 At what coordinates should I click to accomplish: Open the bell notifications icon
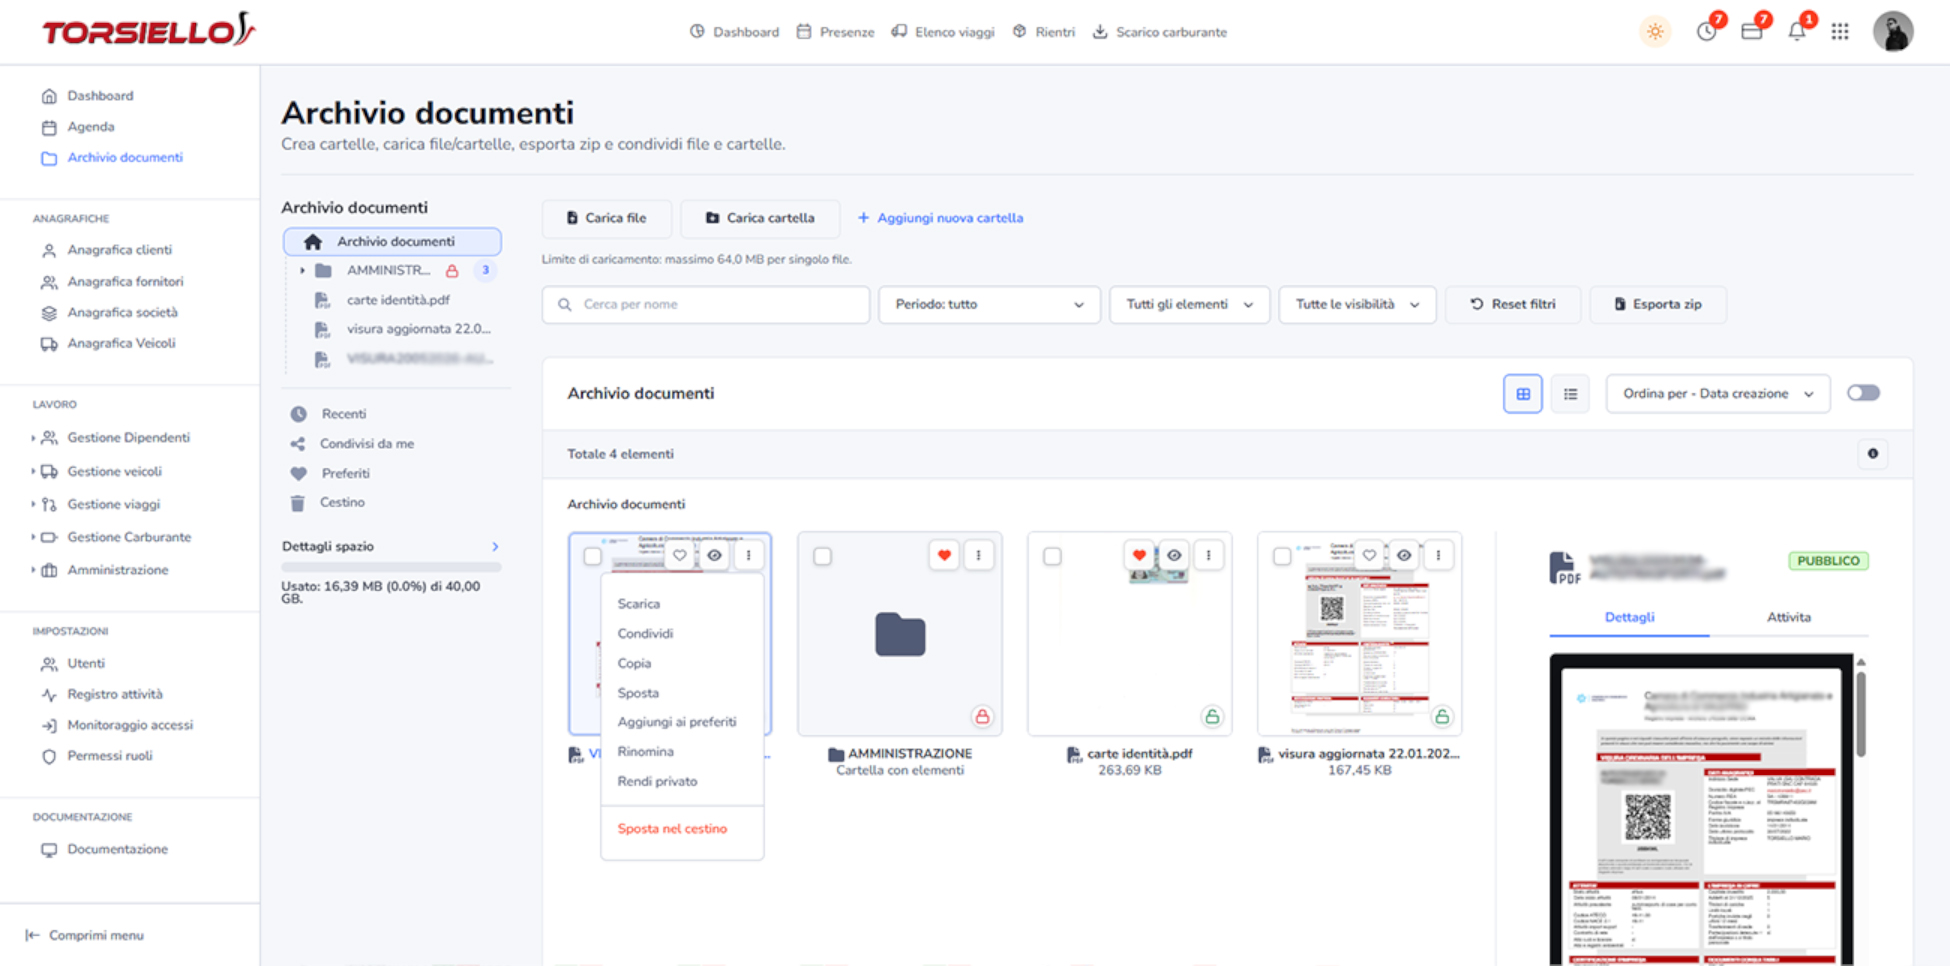(1797, 32)
